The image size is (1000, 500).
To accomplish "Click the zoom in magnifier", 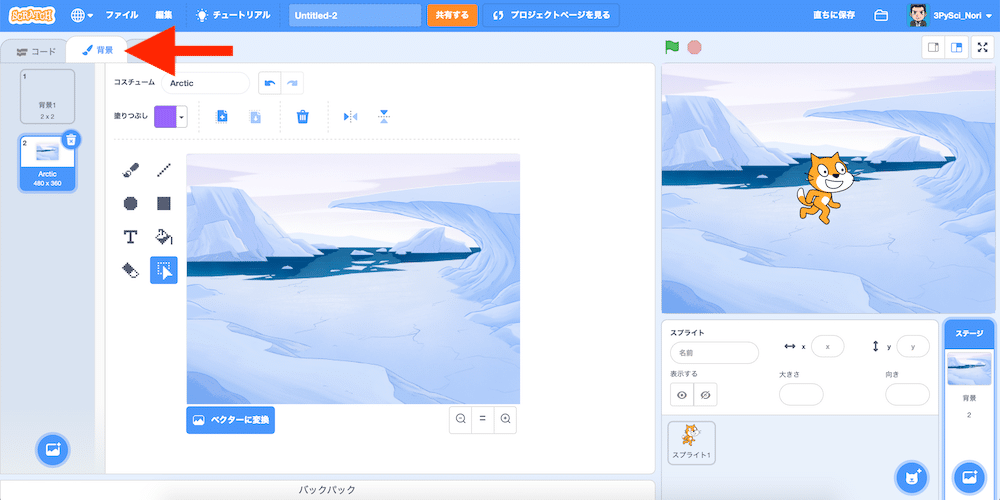I will [x=505, y=419].
